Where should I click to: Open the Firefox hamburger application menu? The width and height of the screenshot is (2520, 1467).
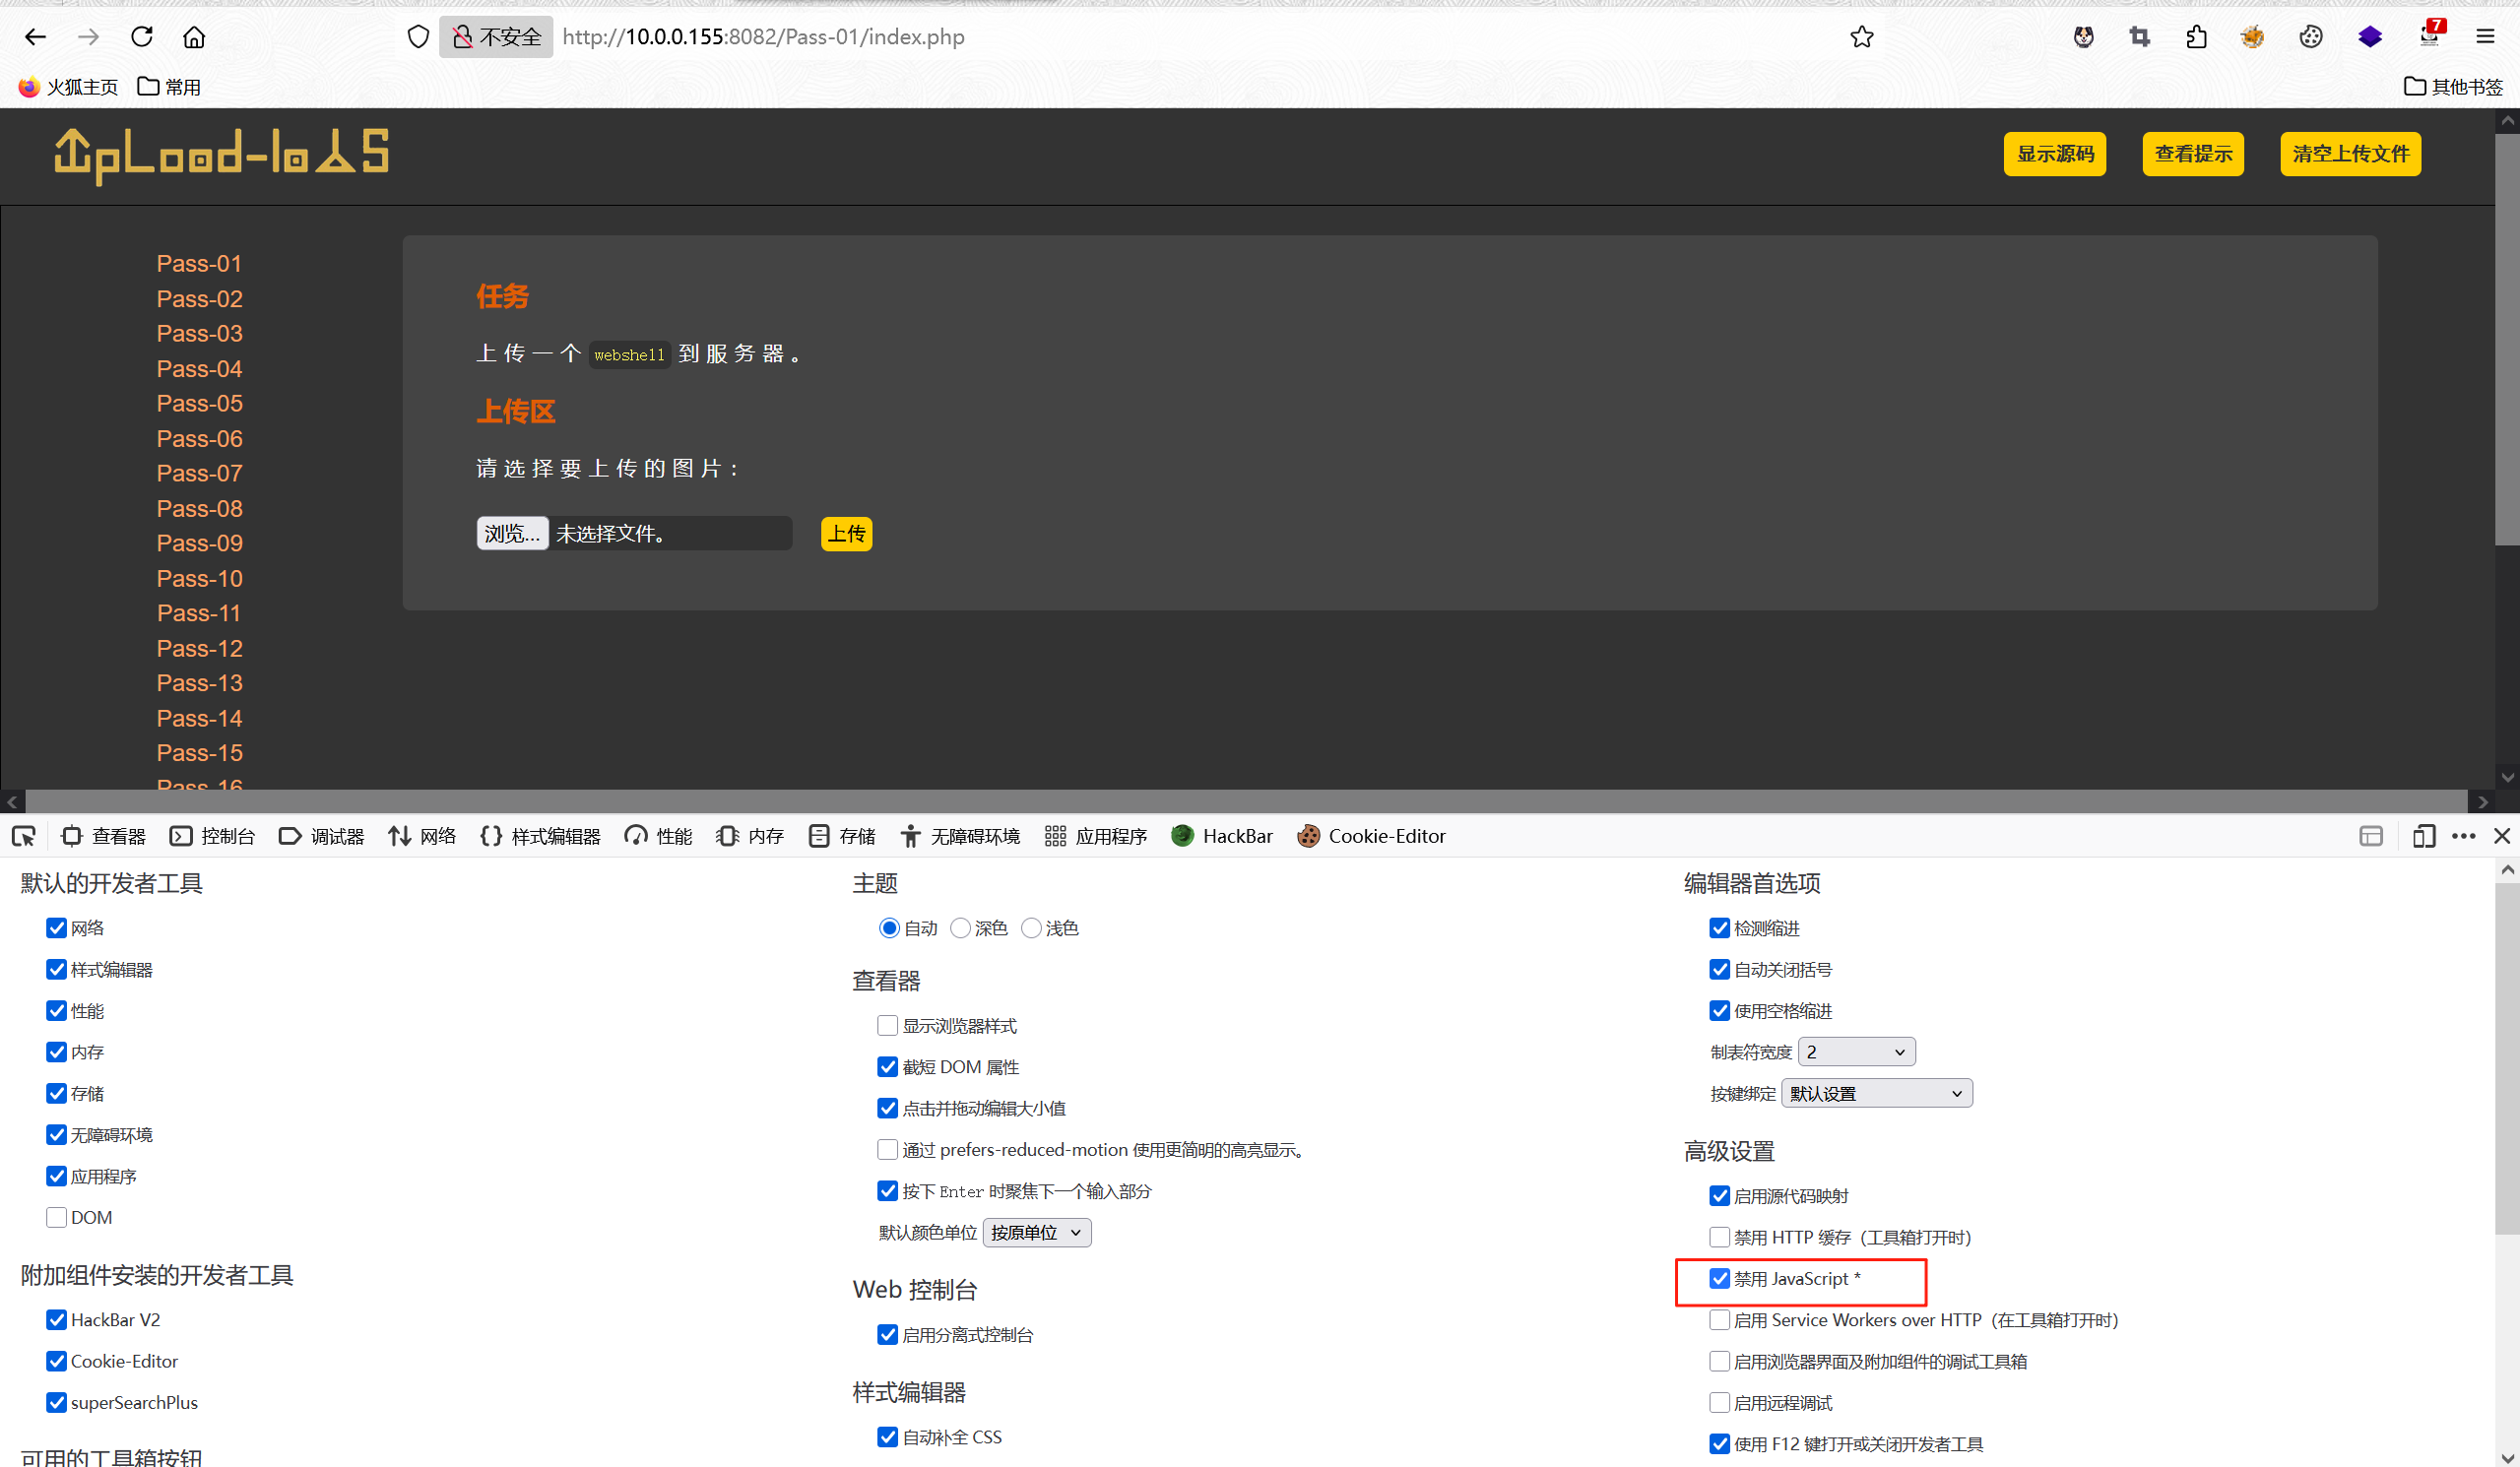[2485, 37]
